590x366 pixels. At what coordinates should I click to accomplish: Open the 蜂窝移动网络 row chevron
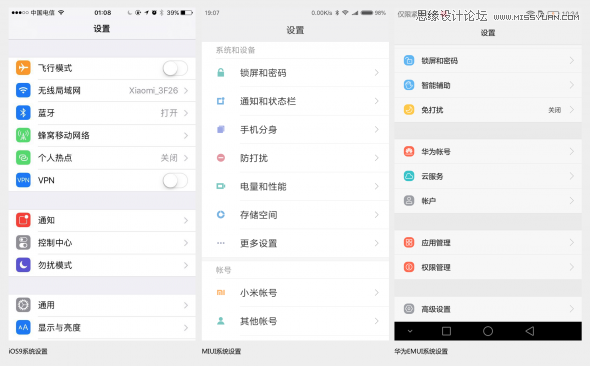186,135
